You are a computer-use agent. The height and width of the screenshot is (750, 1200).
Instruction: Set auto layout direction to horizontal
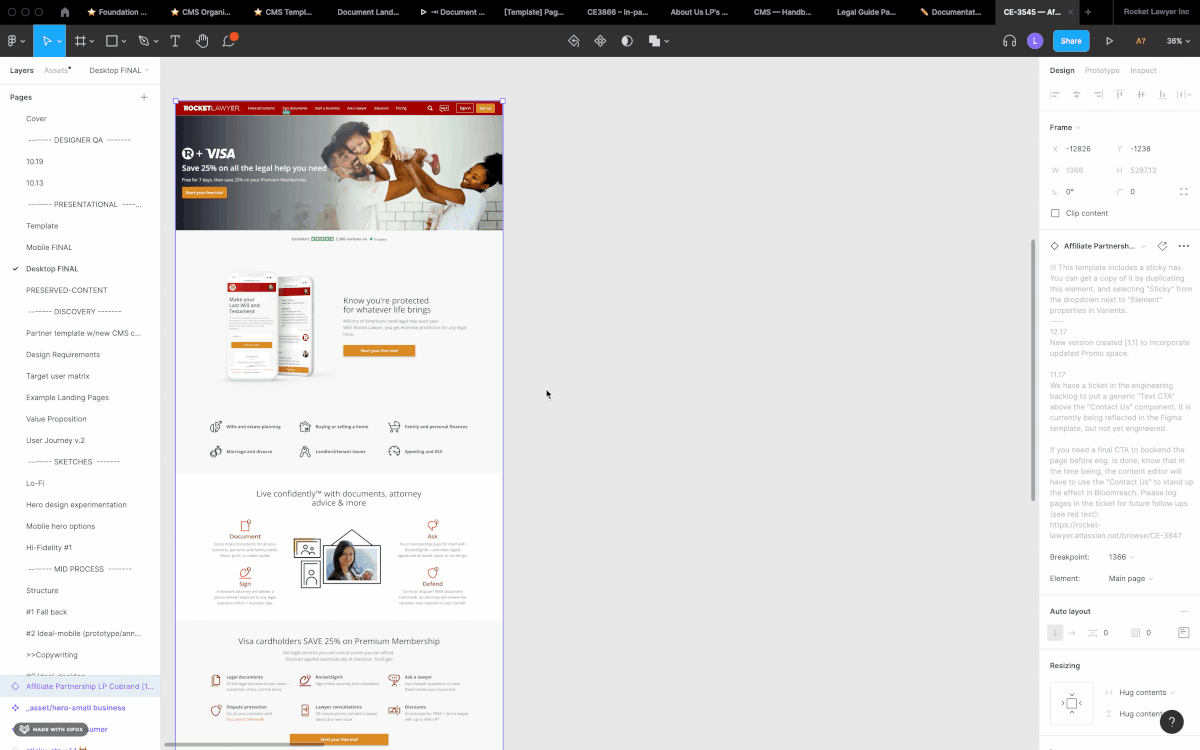1071,633
